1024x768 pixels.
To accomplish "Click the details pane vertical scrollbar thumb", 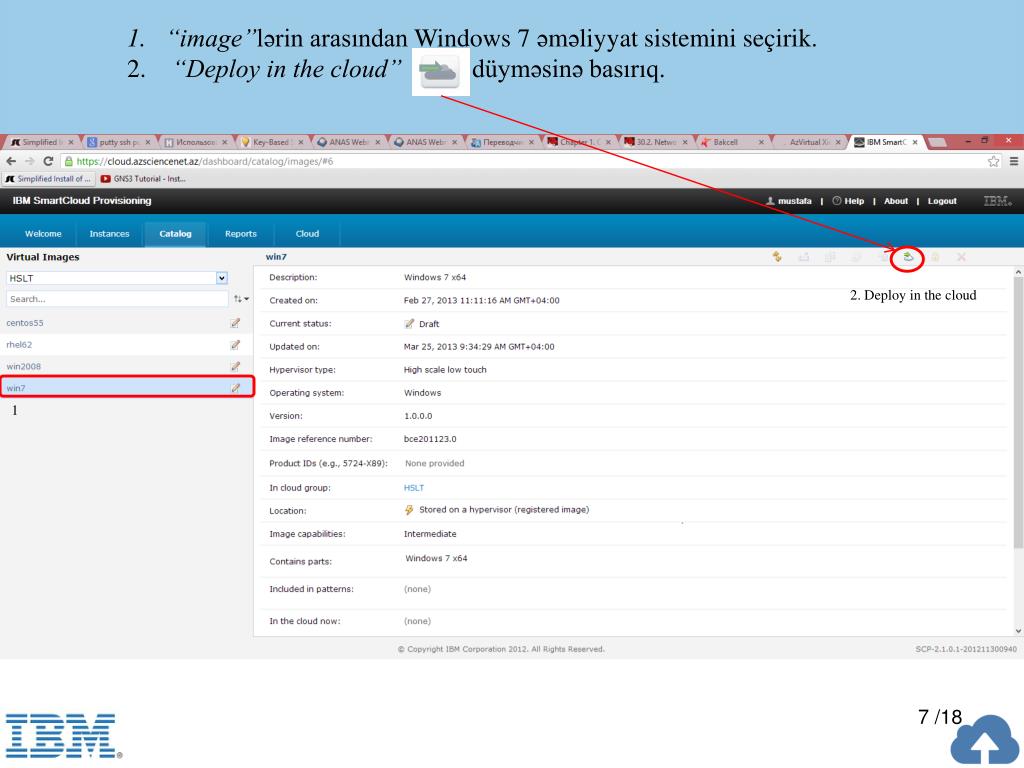I will tap(1018, 413).
